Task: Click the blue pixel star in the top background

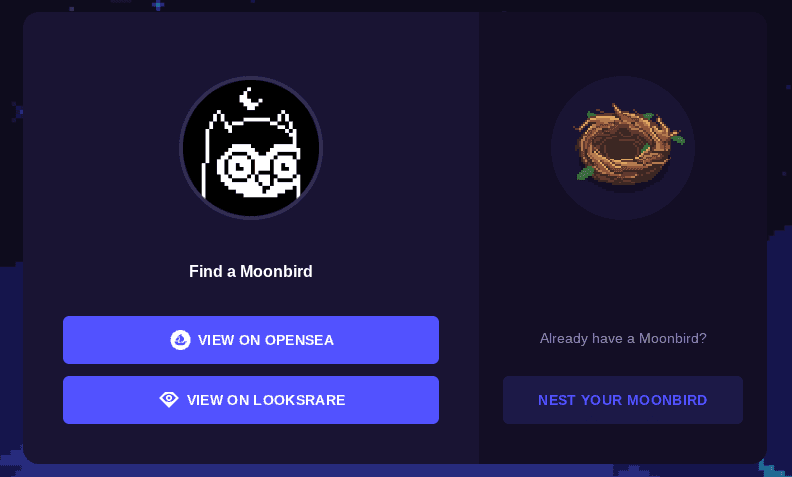Action: point(158,5)
